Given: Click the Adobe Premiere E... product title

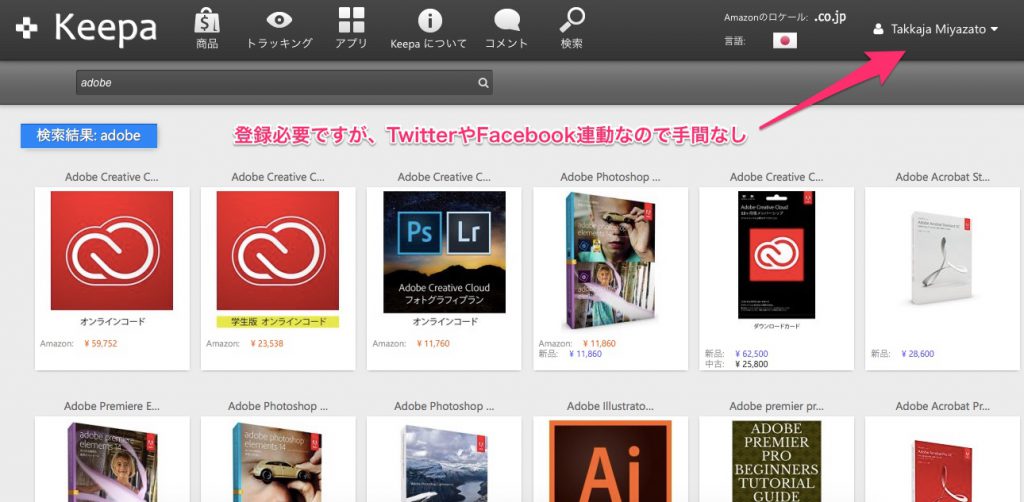Looking at the screenshot, I should point(111,406).
